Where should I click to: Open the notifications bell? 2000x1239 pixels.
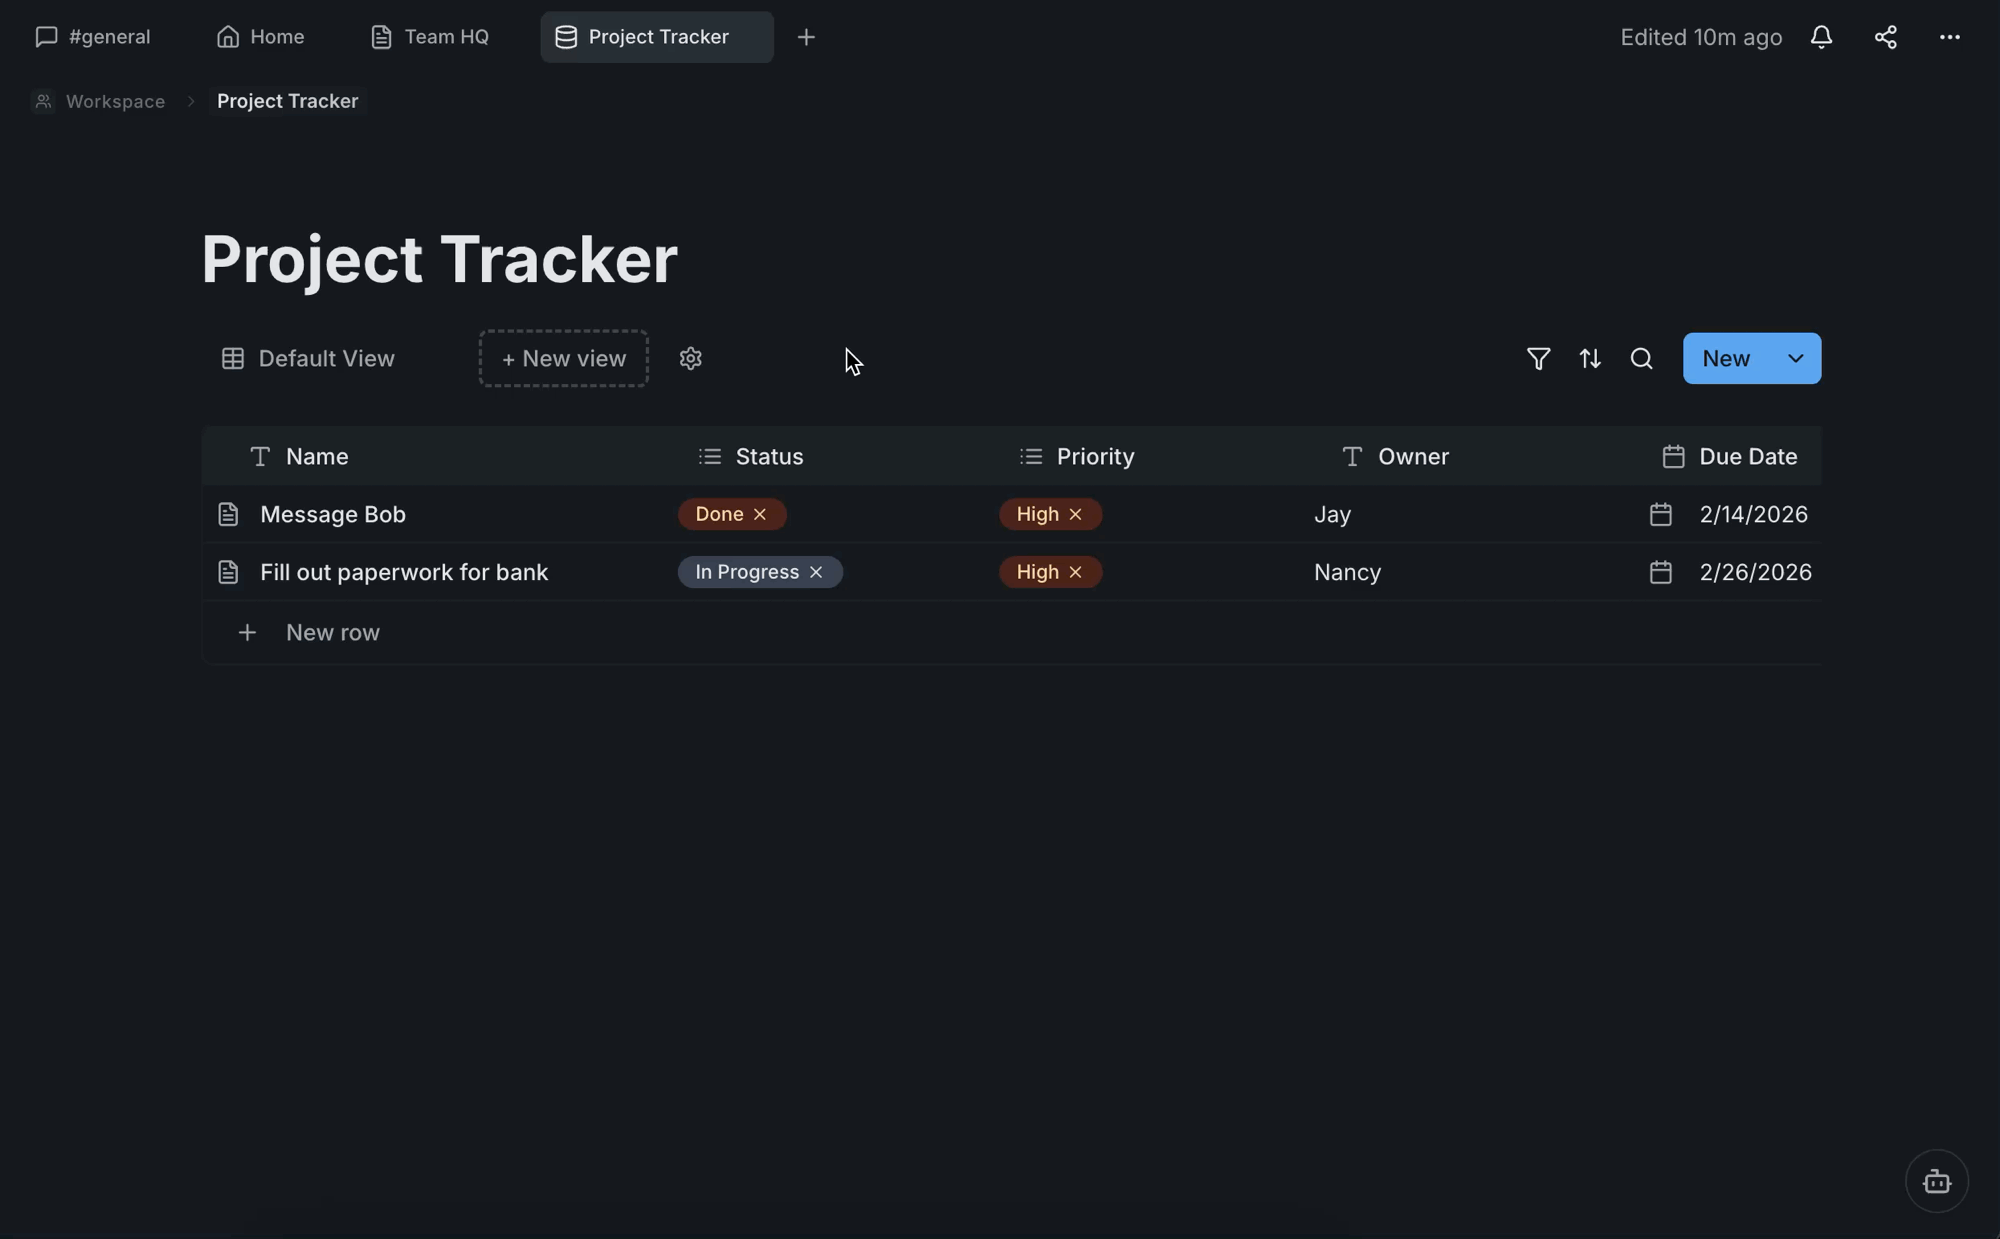[1821, 37]
